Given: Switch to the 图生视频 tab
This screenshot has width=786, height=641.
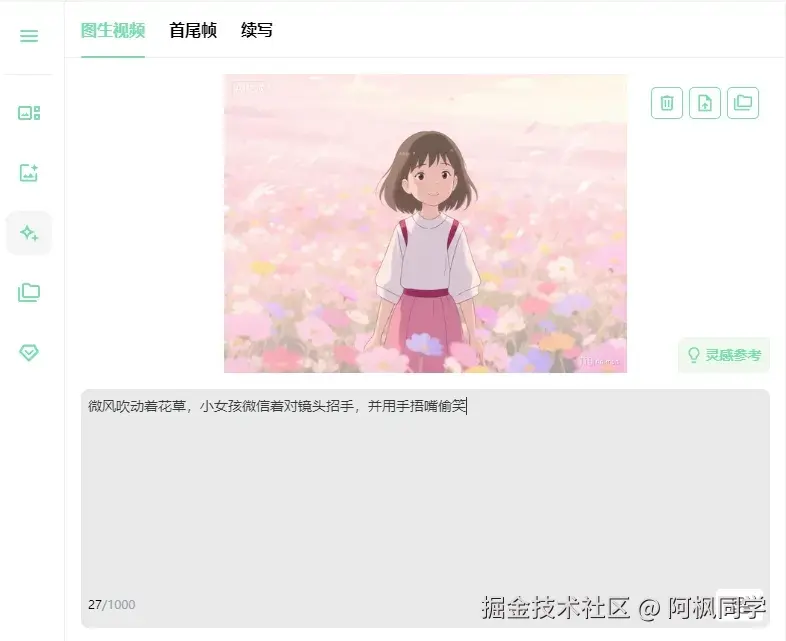Looking at the screenshot, I should [113, 31].
